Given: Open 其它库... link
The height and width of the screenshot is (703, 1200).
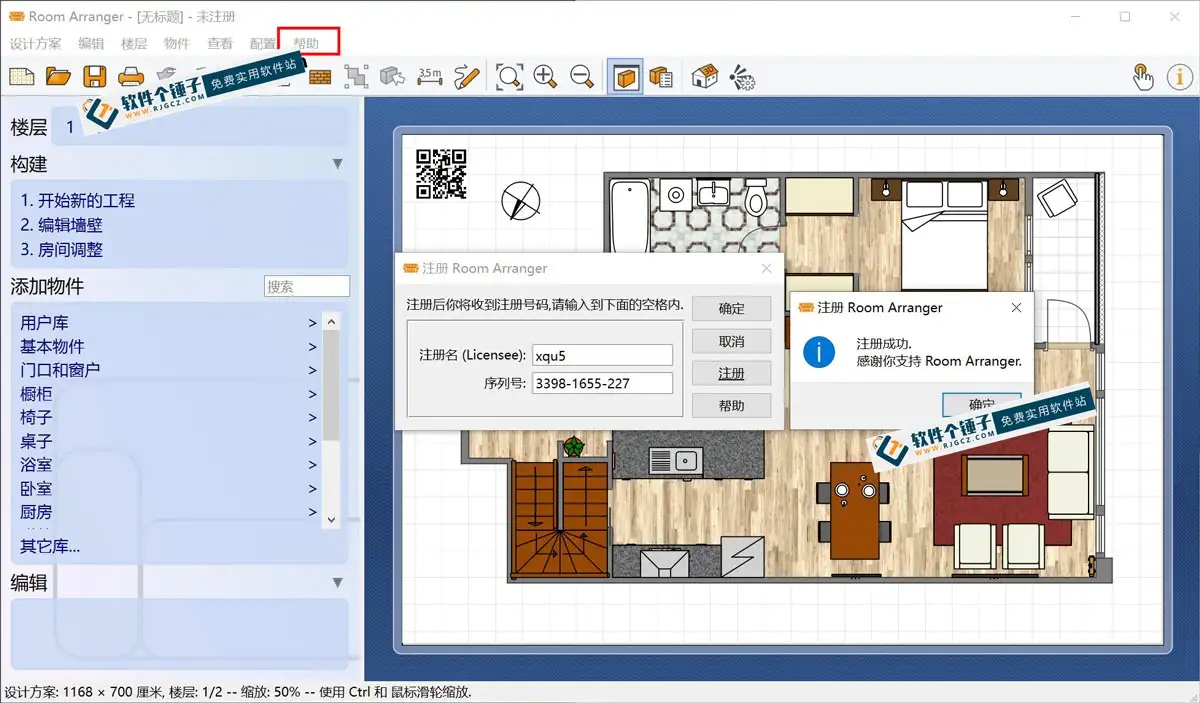Looking at the screenshot, I should tap(50, 546).
